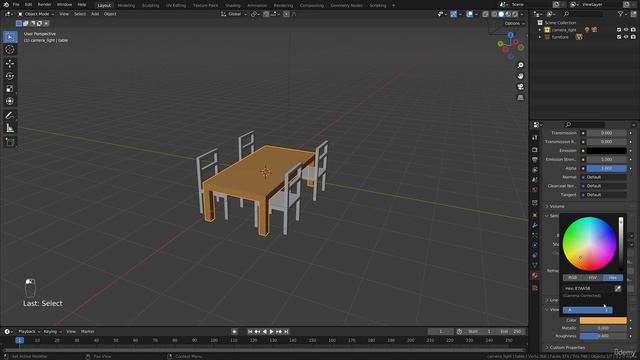Pick the Annotate pencil tool

tap(10, 116)
